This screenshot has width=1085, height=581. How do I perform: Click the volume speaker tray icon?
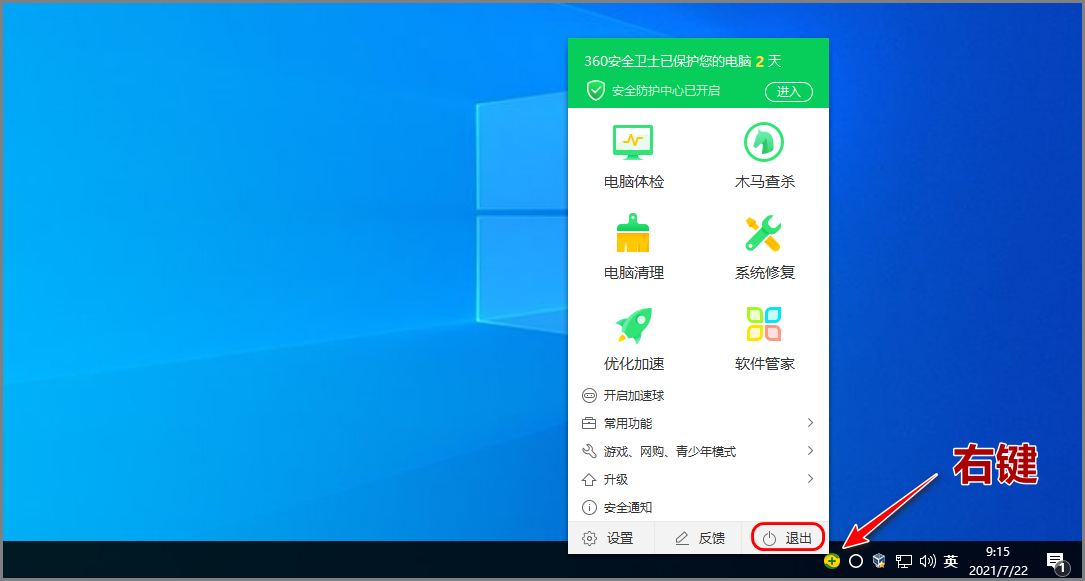pyautogui.click(x=927, y=561)
